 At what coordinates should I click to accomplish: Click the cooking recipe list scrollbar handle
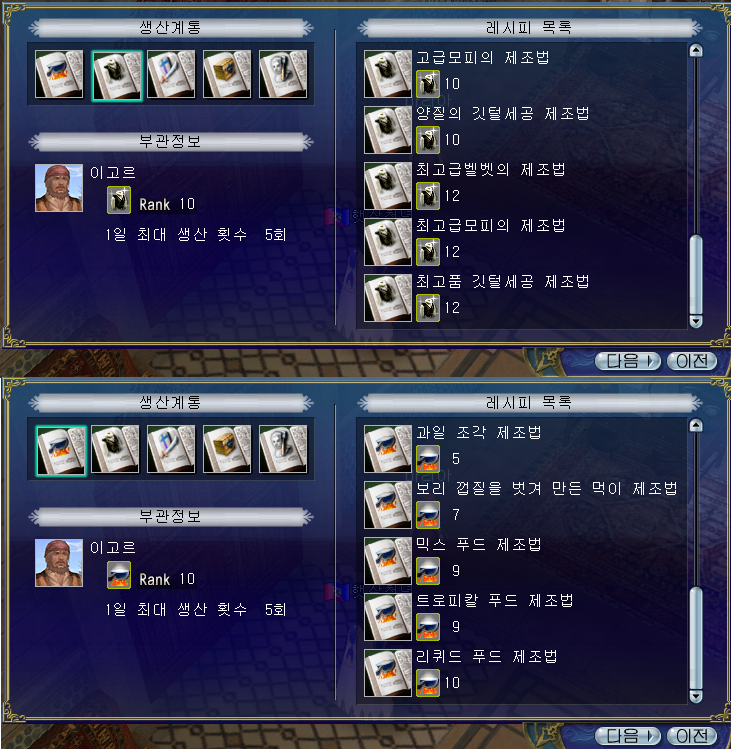(696, 638)
